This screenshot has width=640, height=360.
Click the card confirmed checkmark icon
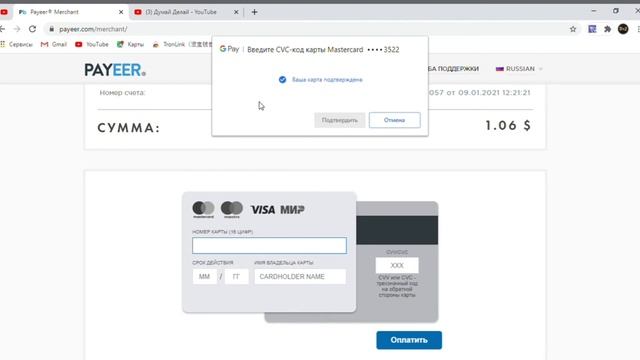coord(282,80)
